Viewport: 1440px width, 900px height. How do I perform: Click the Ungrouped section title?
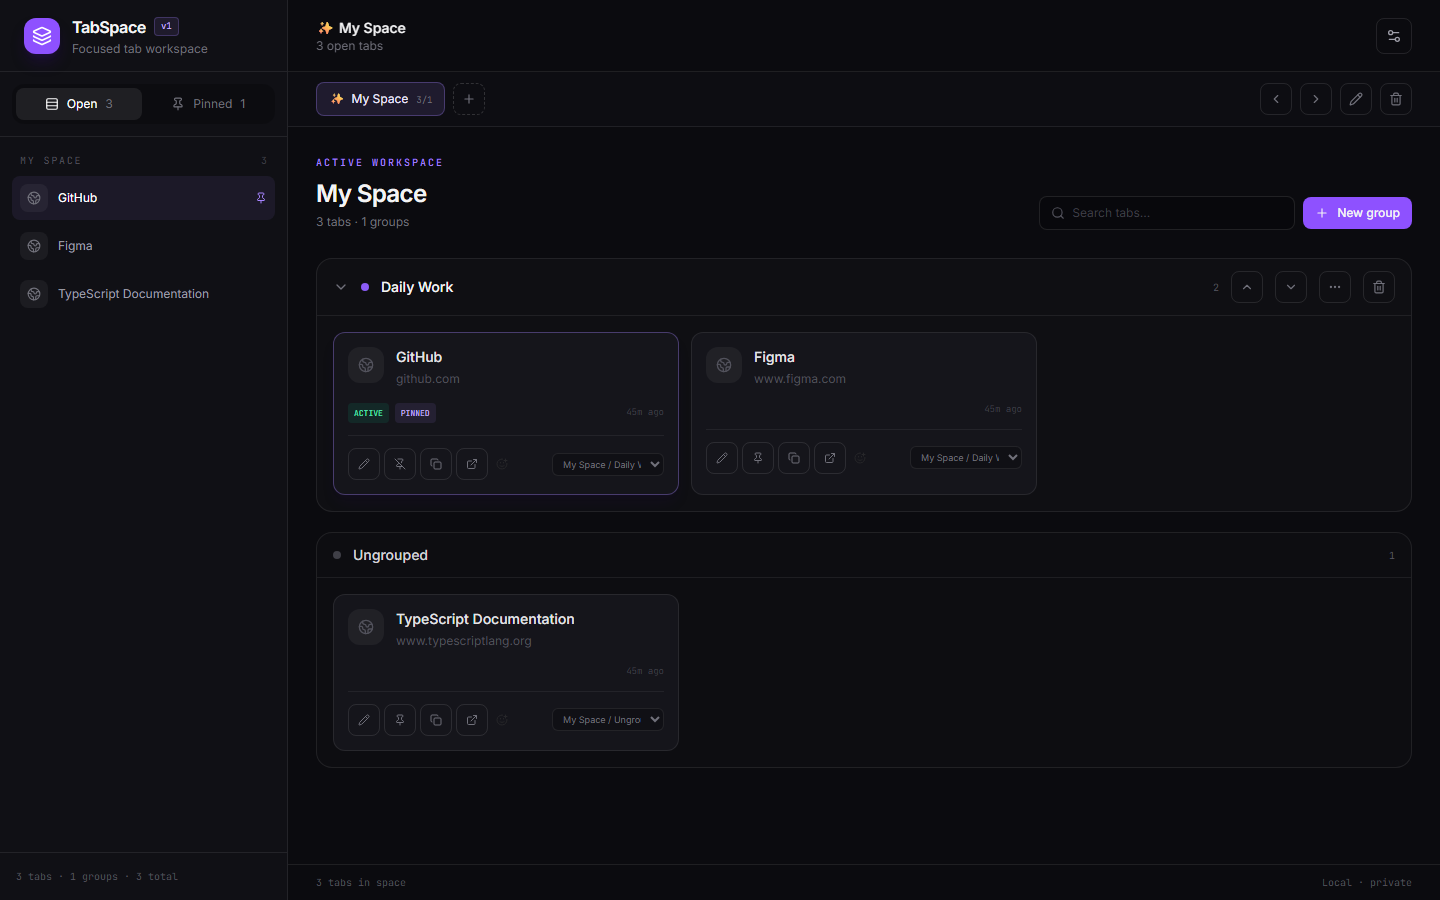pos(390,555)
